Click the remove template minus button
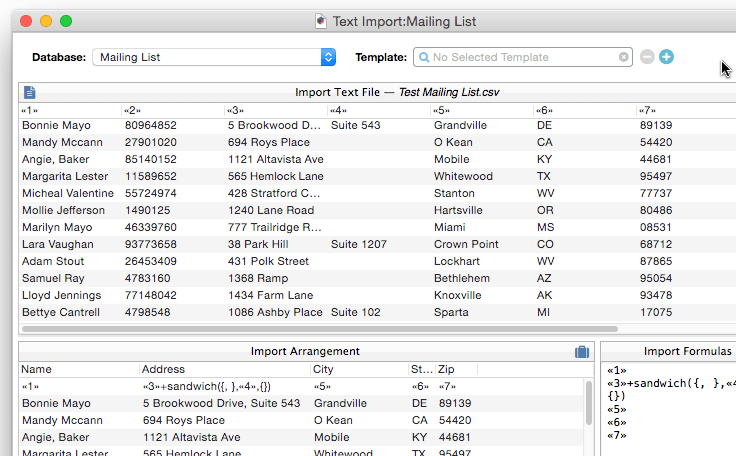The height and width of the screenshot is (456, 736). [647, 57]
